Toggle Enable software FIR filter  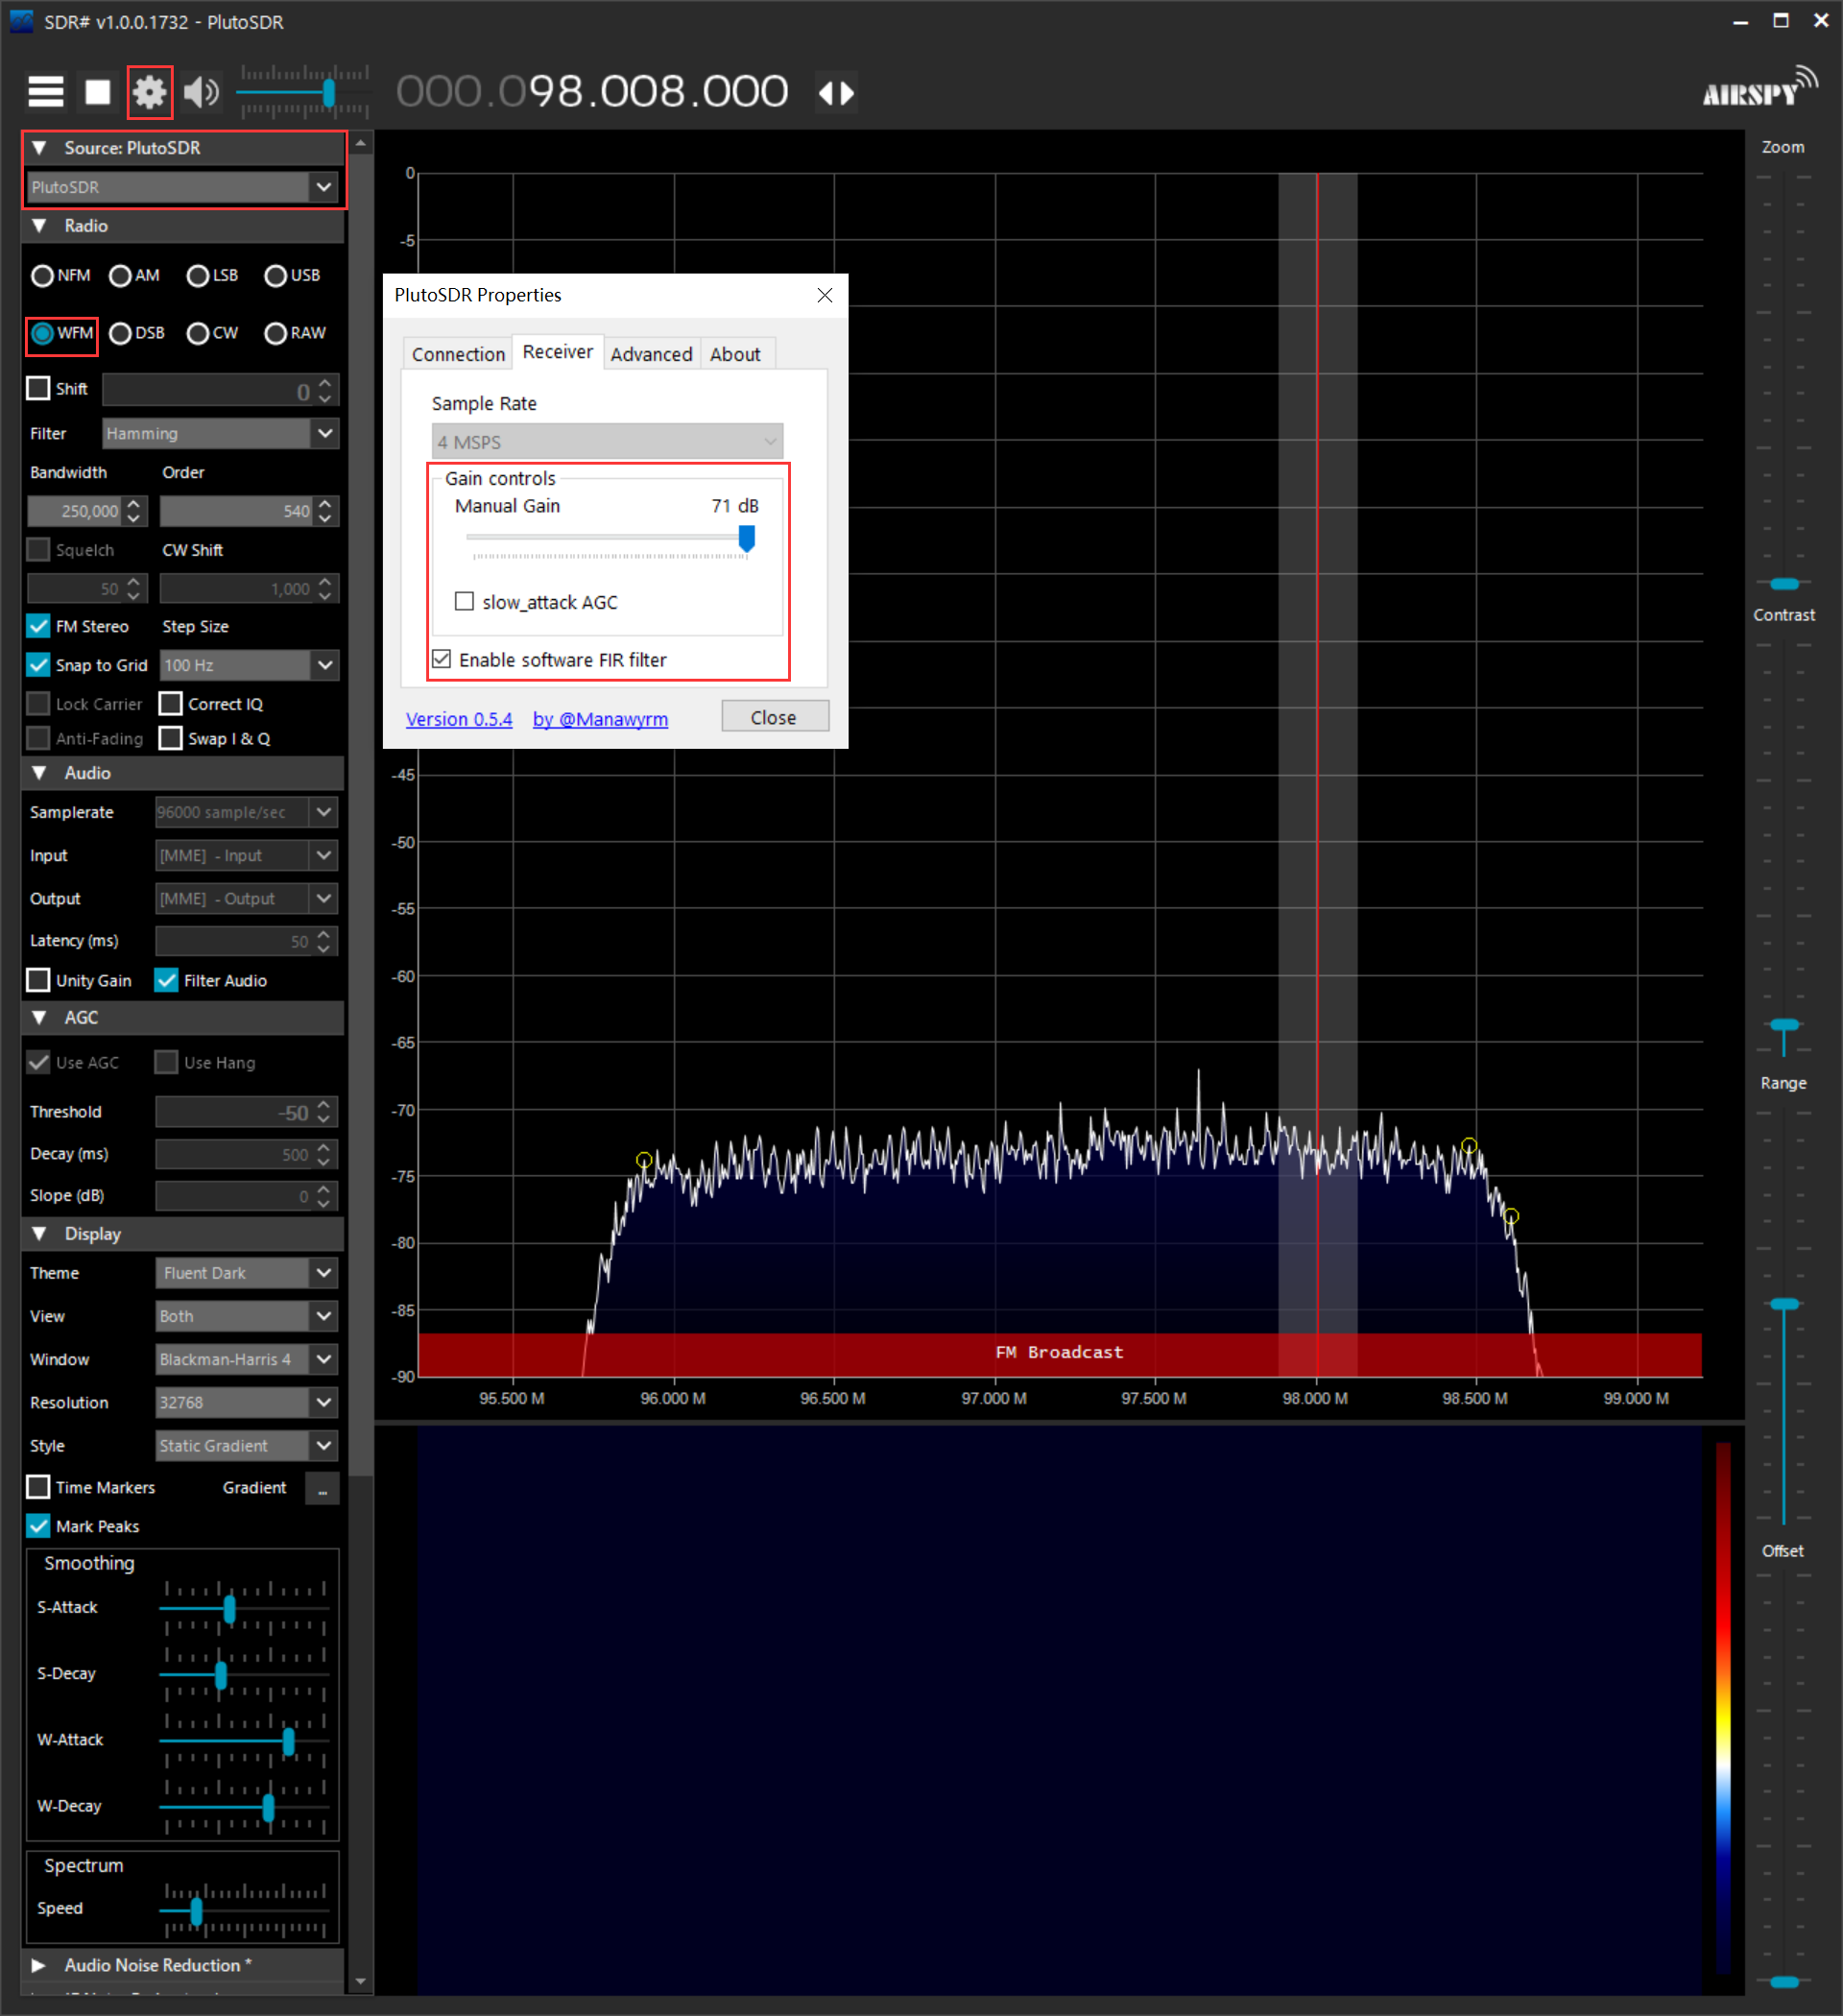tap(442, 659)
